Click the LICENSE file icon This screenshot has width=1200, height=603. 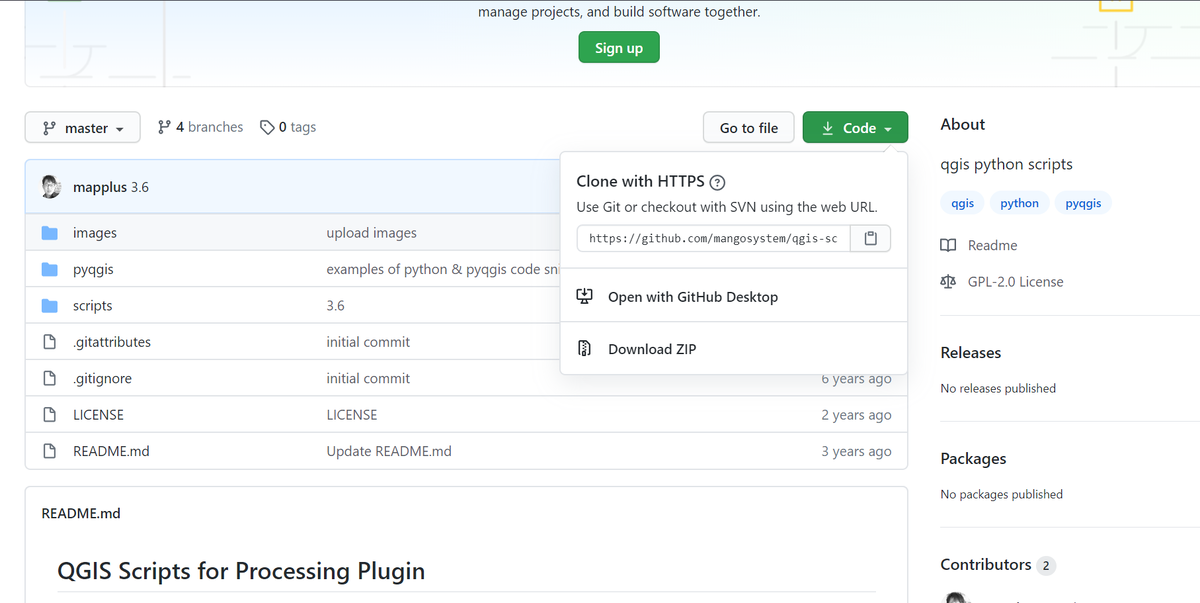(50, 415)
